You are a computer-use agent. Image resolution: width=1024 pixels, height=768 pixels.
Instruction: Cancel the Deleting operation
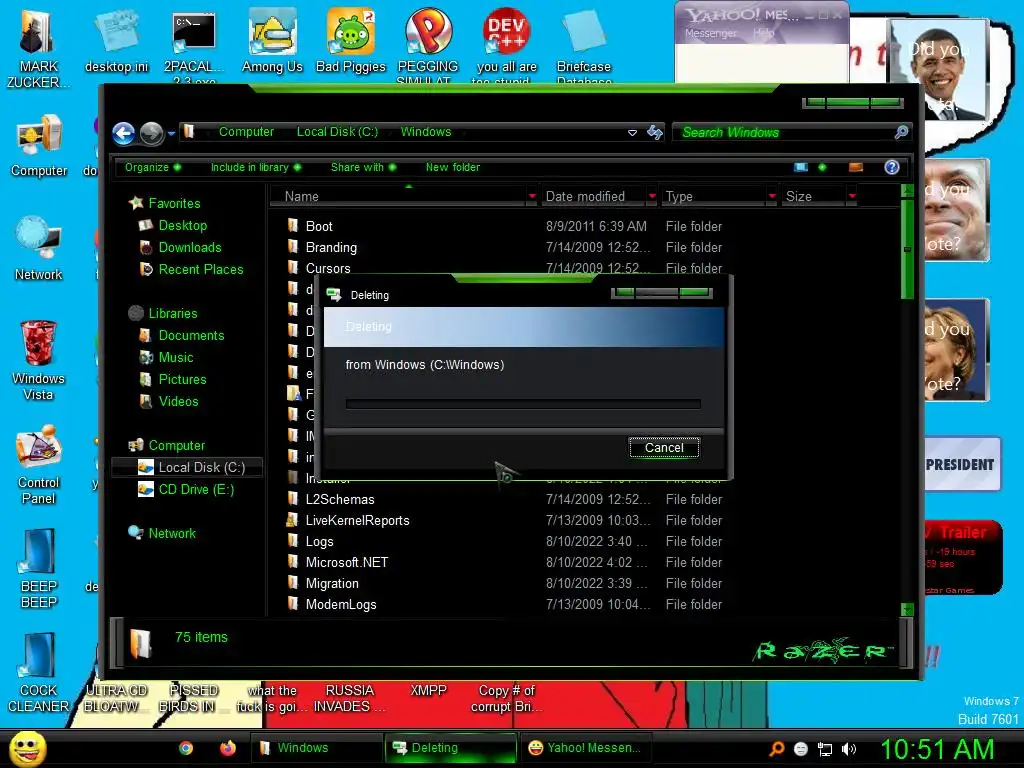tap(664, 447)
